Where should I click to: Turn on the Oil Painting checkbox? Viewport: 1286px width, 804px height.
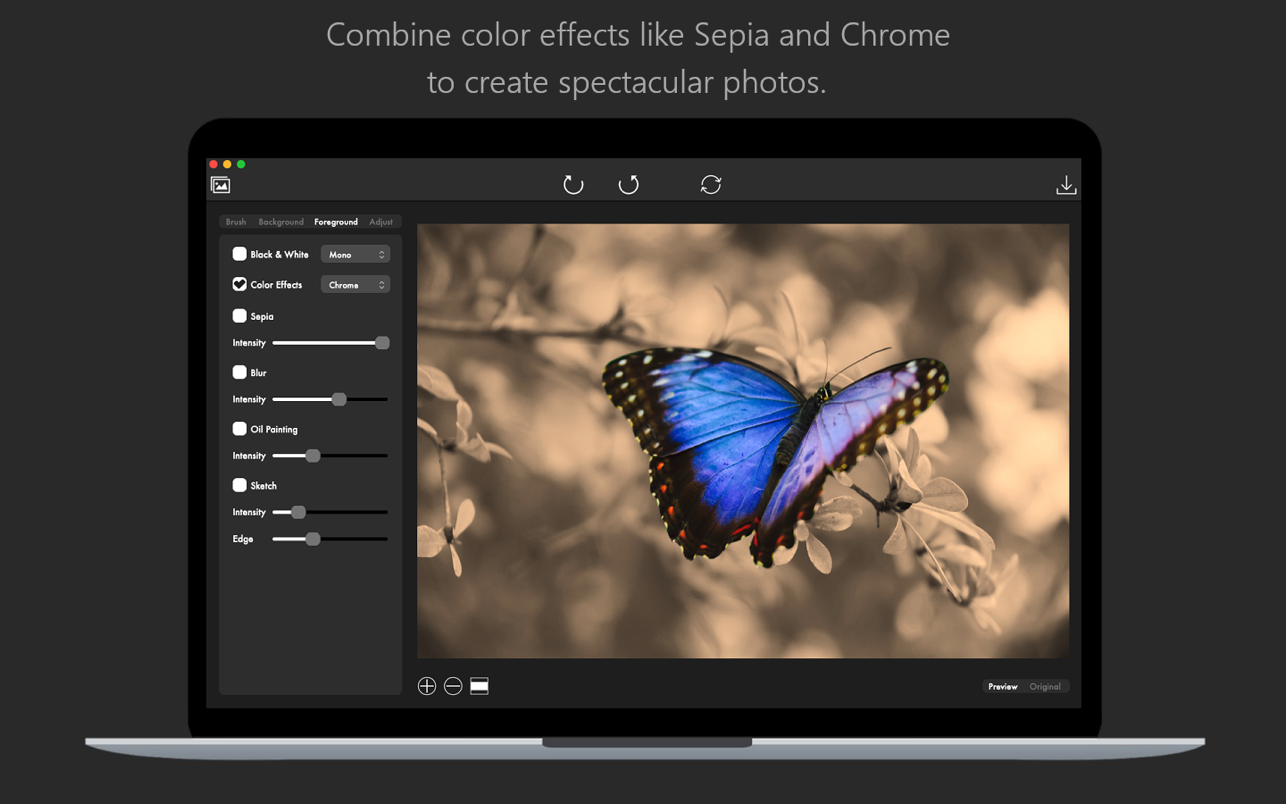coord(240,429)
